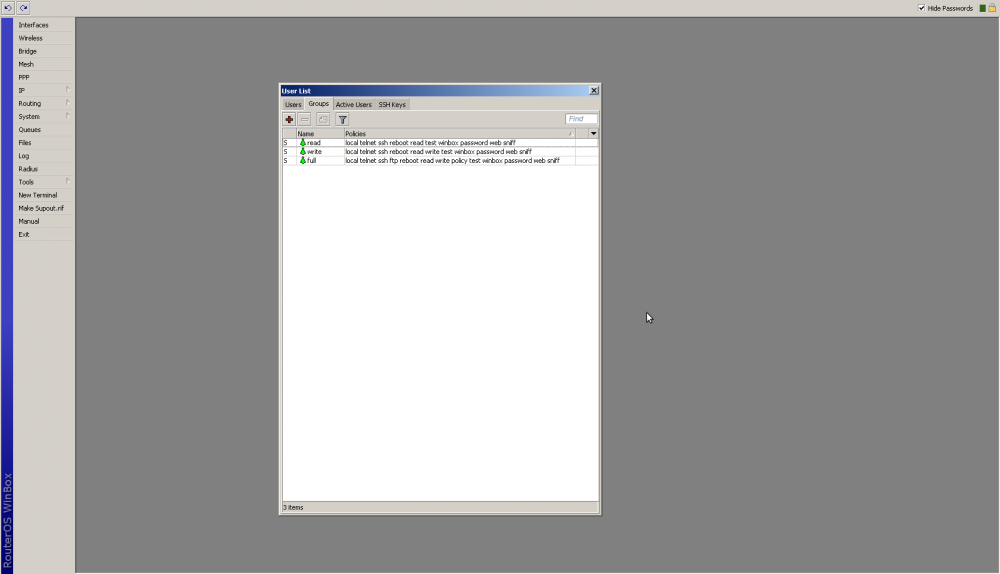Toggle the Hide Passwords checkbox
This screenshot has height=574, width=1000.
(x=922, y=8)
